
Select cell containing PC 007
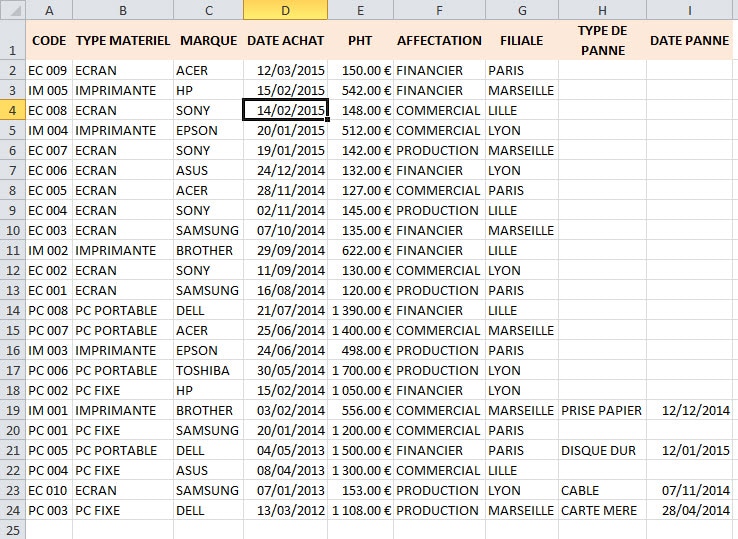(49, 330)
